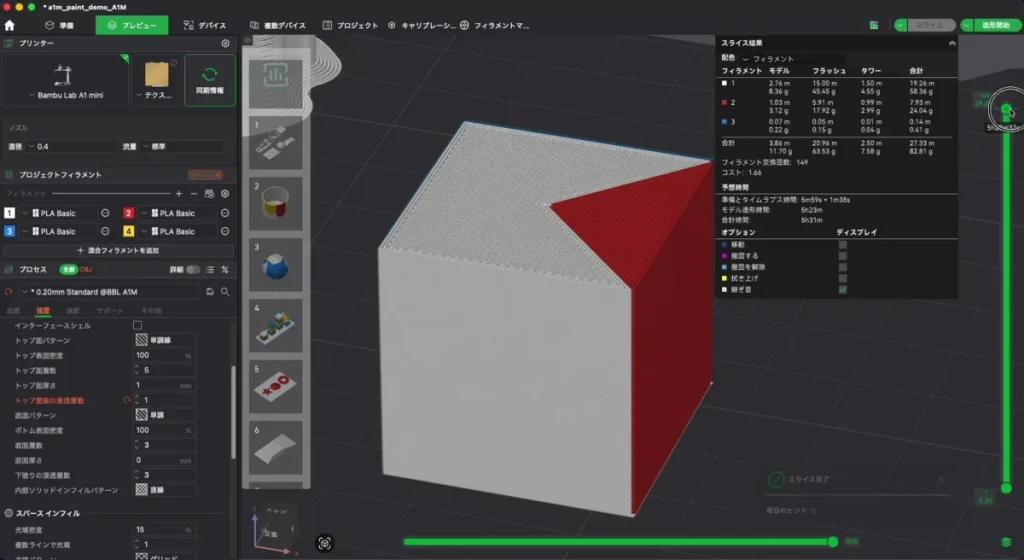Viewport: 1024px width, 560px height.
Task: Switch to Preview (プレビュー) tab
Action: pyautogui.click(x=132, y=25)
